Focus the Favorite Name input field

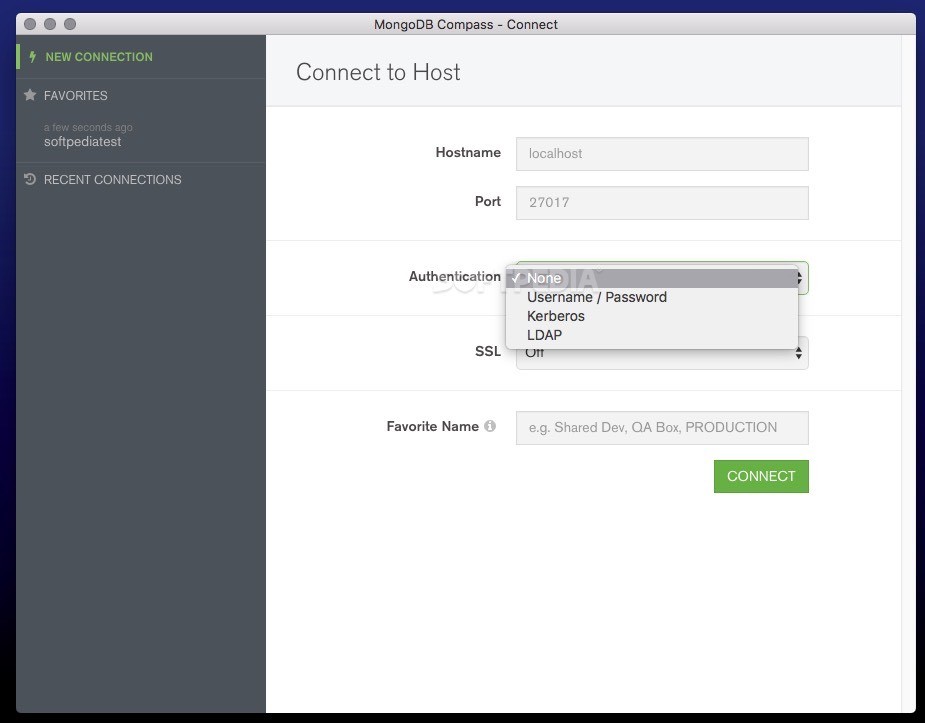pyautogui.click(x=662, y=428)
